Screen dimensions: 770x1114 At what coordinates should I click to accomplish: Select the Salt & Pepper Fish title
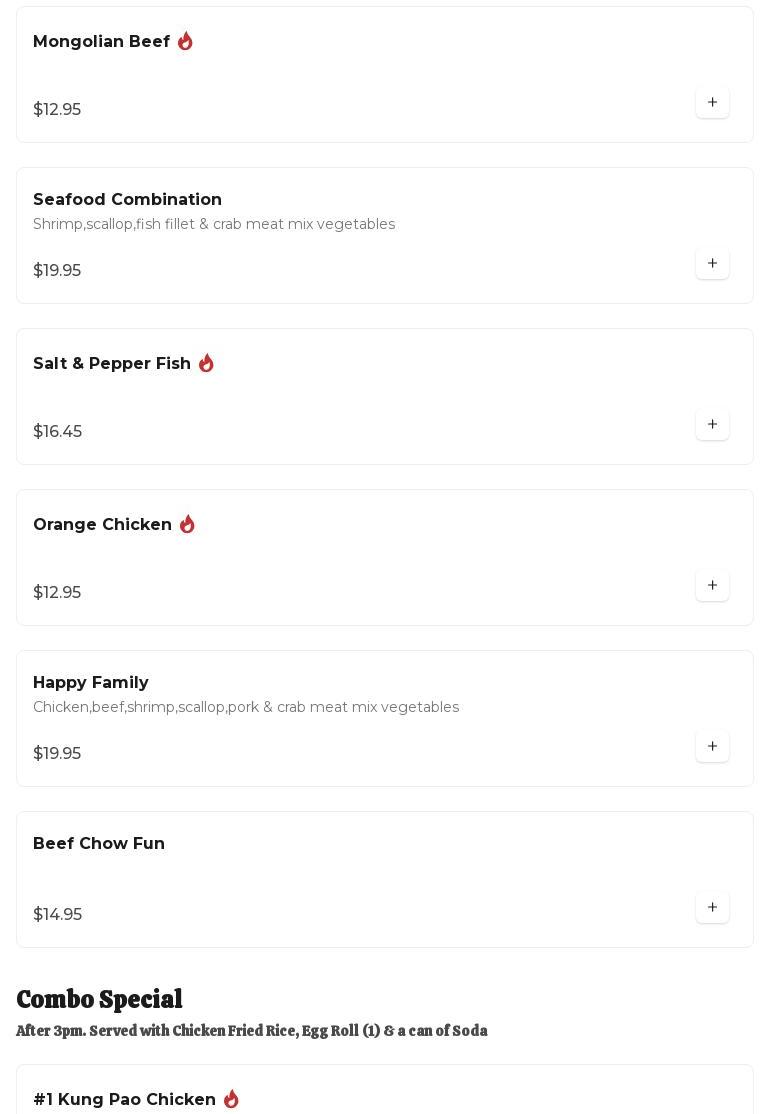point(112,364)
